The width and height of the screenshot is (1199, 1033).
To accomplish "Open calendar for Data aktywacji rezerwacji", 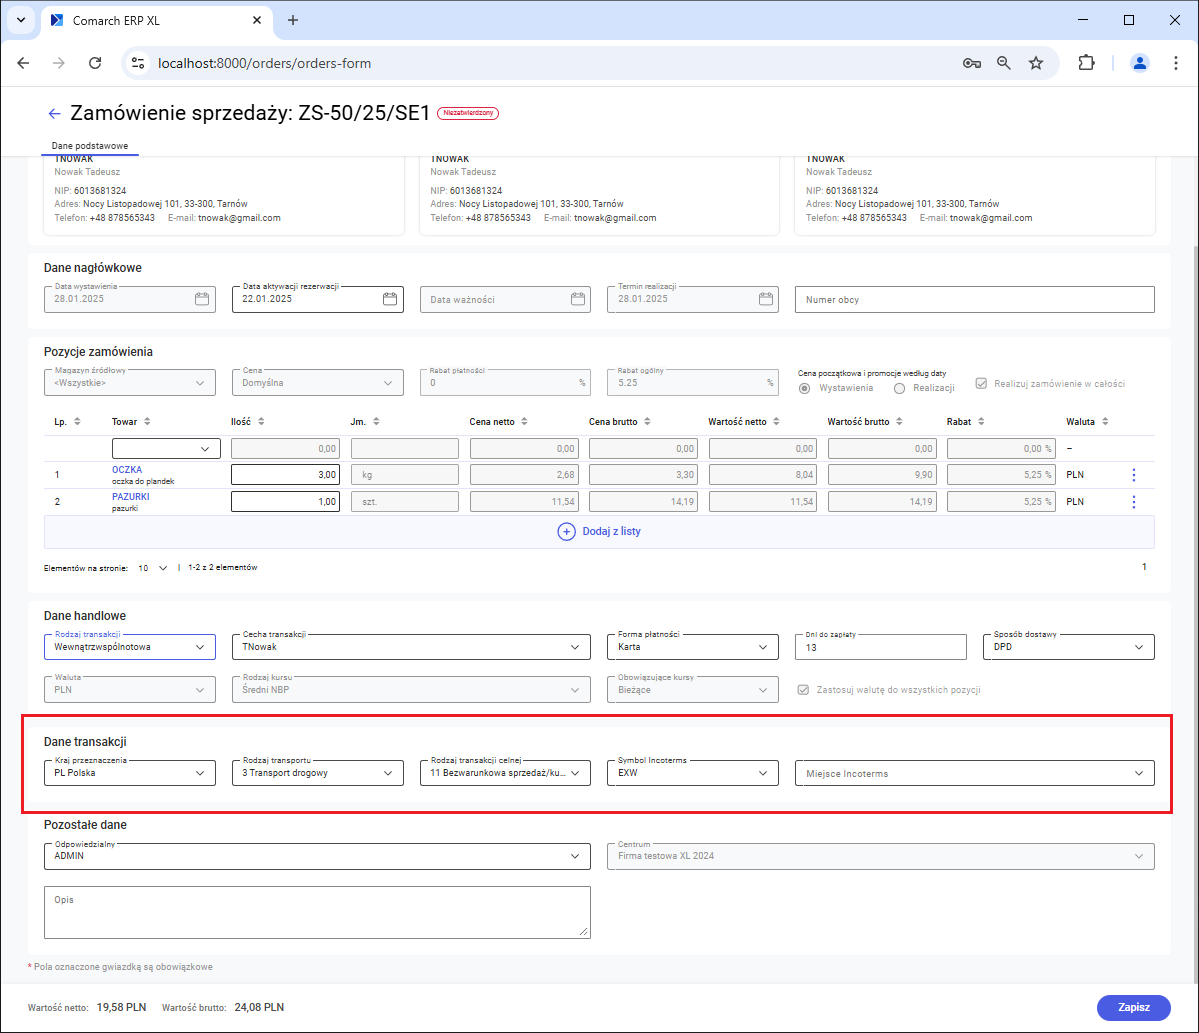I will point(390,299).
